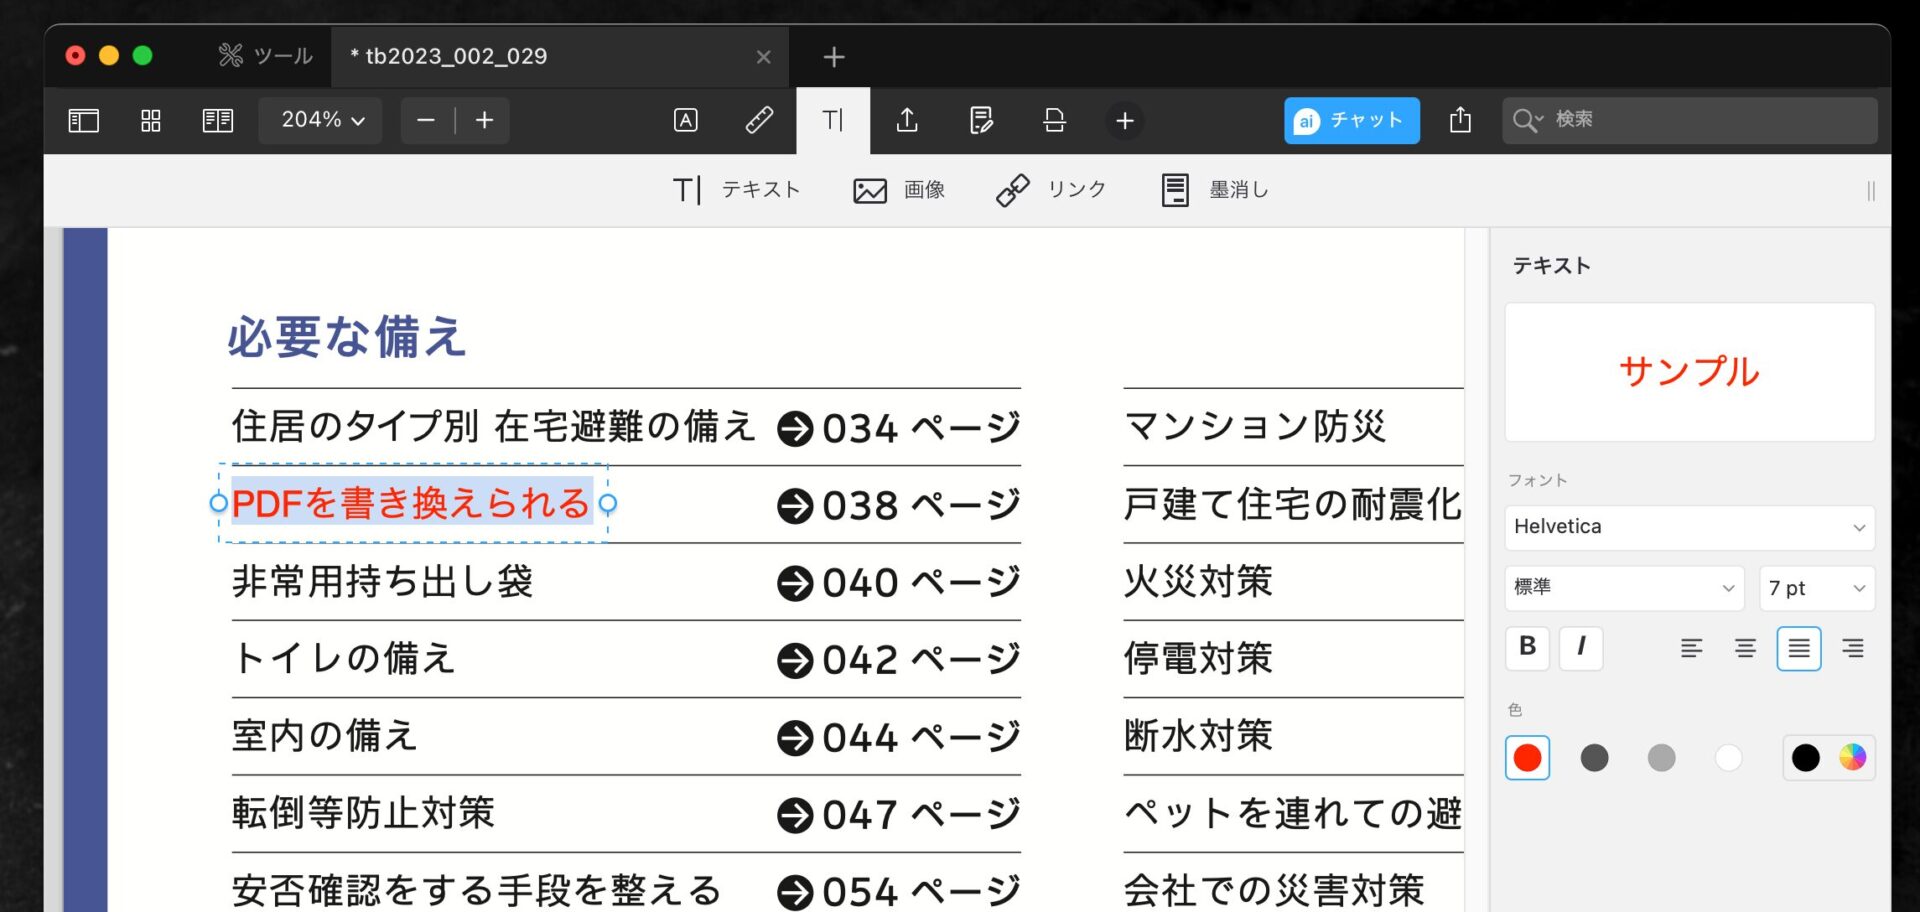This screenshot has height=912, width=1920.
Task: Toggle the sidebar panel icon
Action: pos(83,121)
